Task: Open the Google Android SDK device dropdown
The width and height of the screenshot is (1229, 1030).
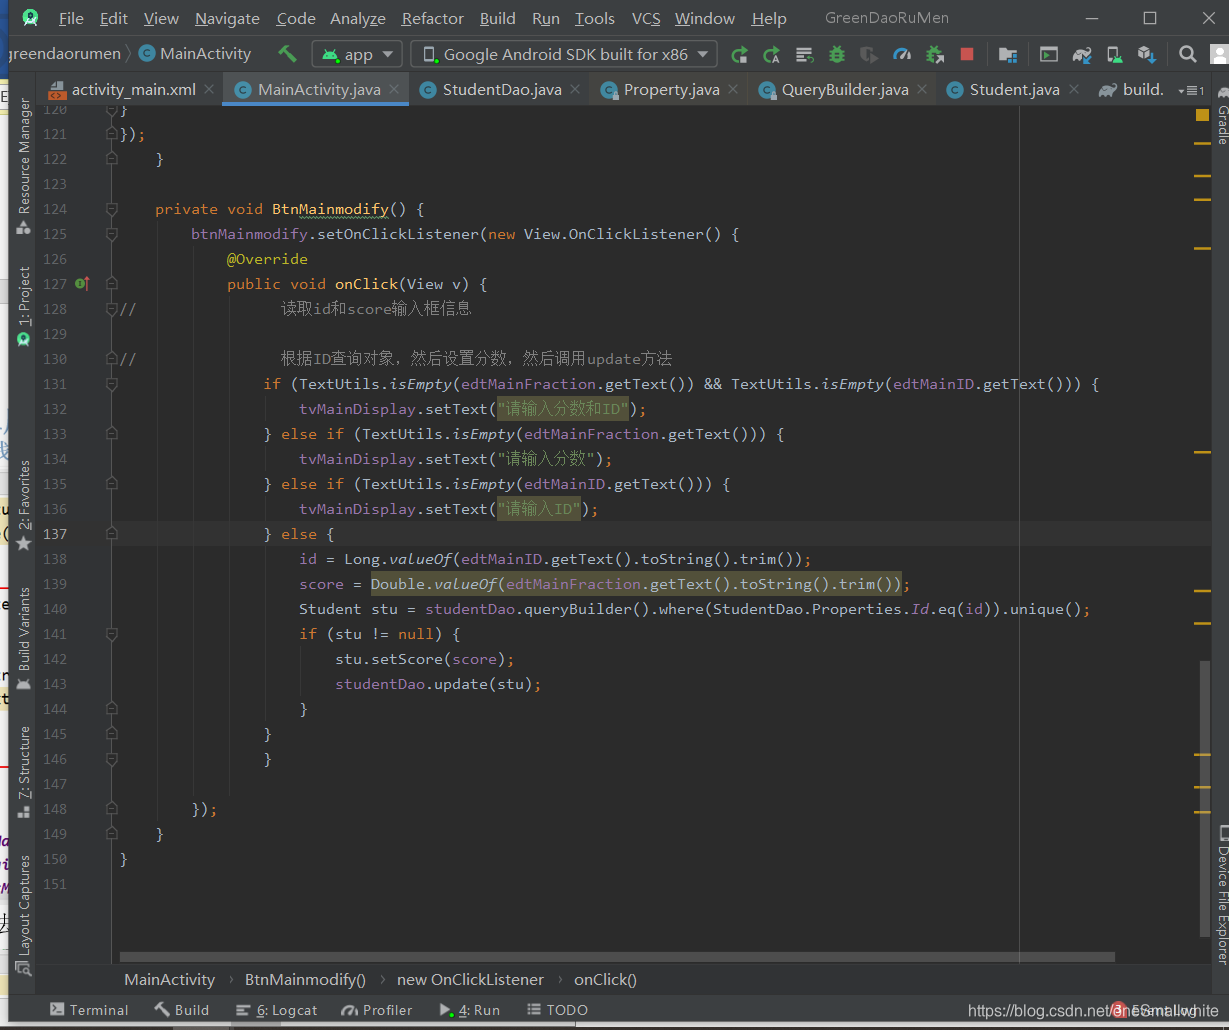Action: click(565, 54)
